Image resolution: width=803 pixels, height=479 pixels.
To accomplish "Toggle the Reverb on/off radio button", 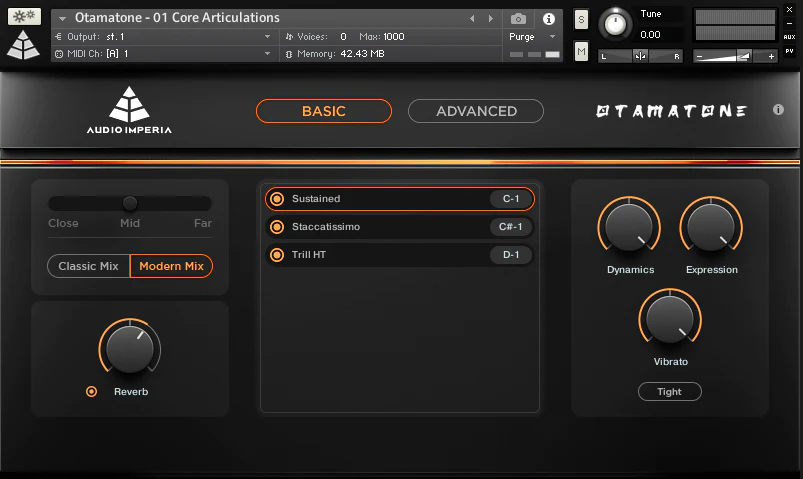I will (92, 392).
